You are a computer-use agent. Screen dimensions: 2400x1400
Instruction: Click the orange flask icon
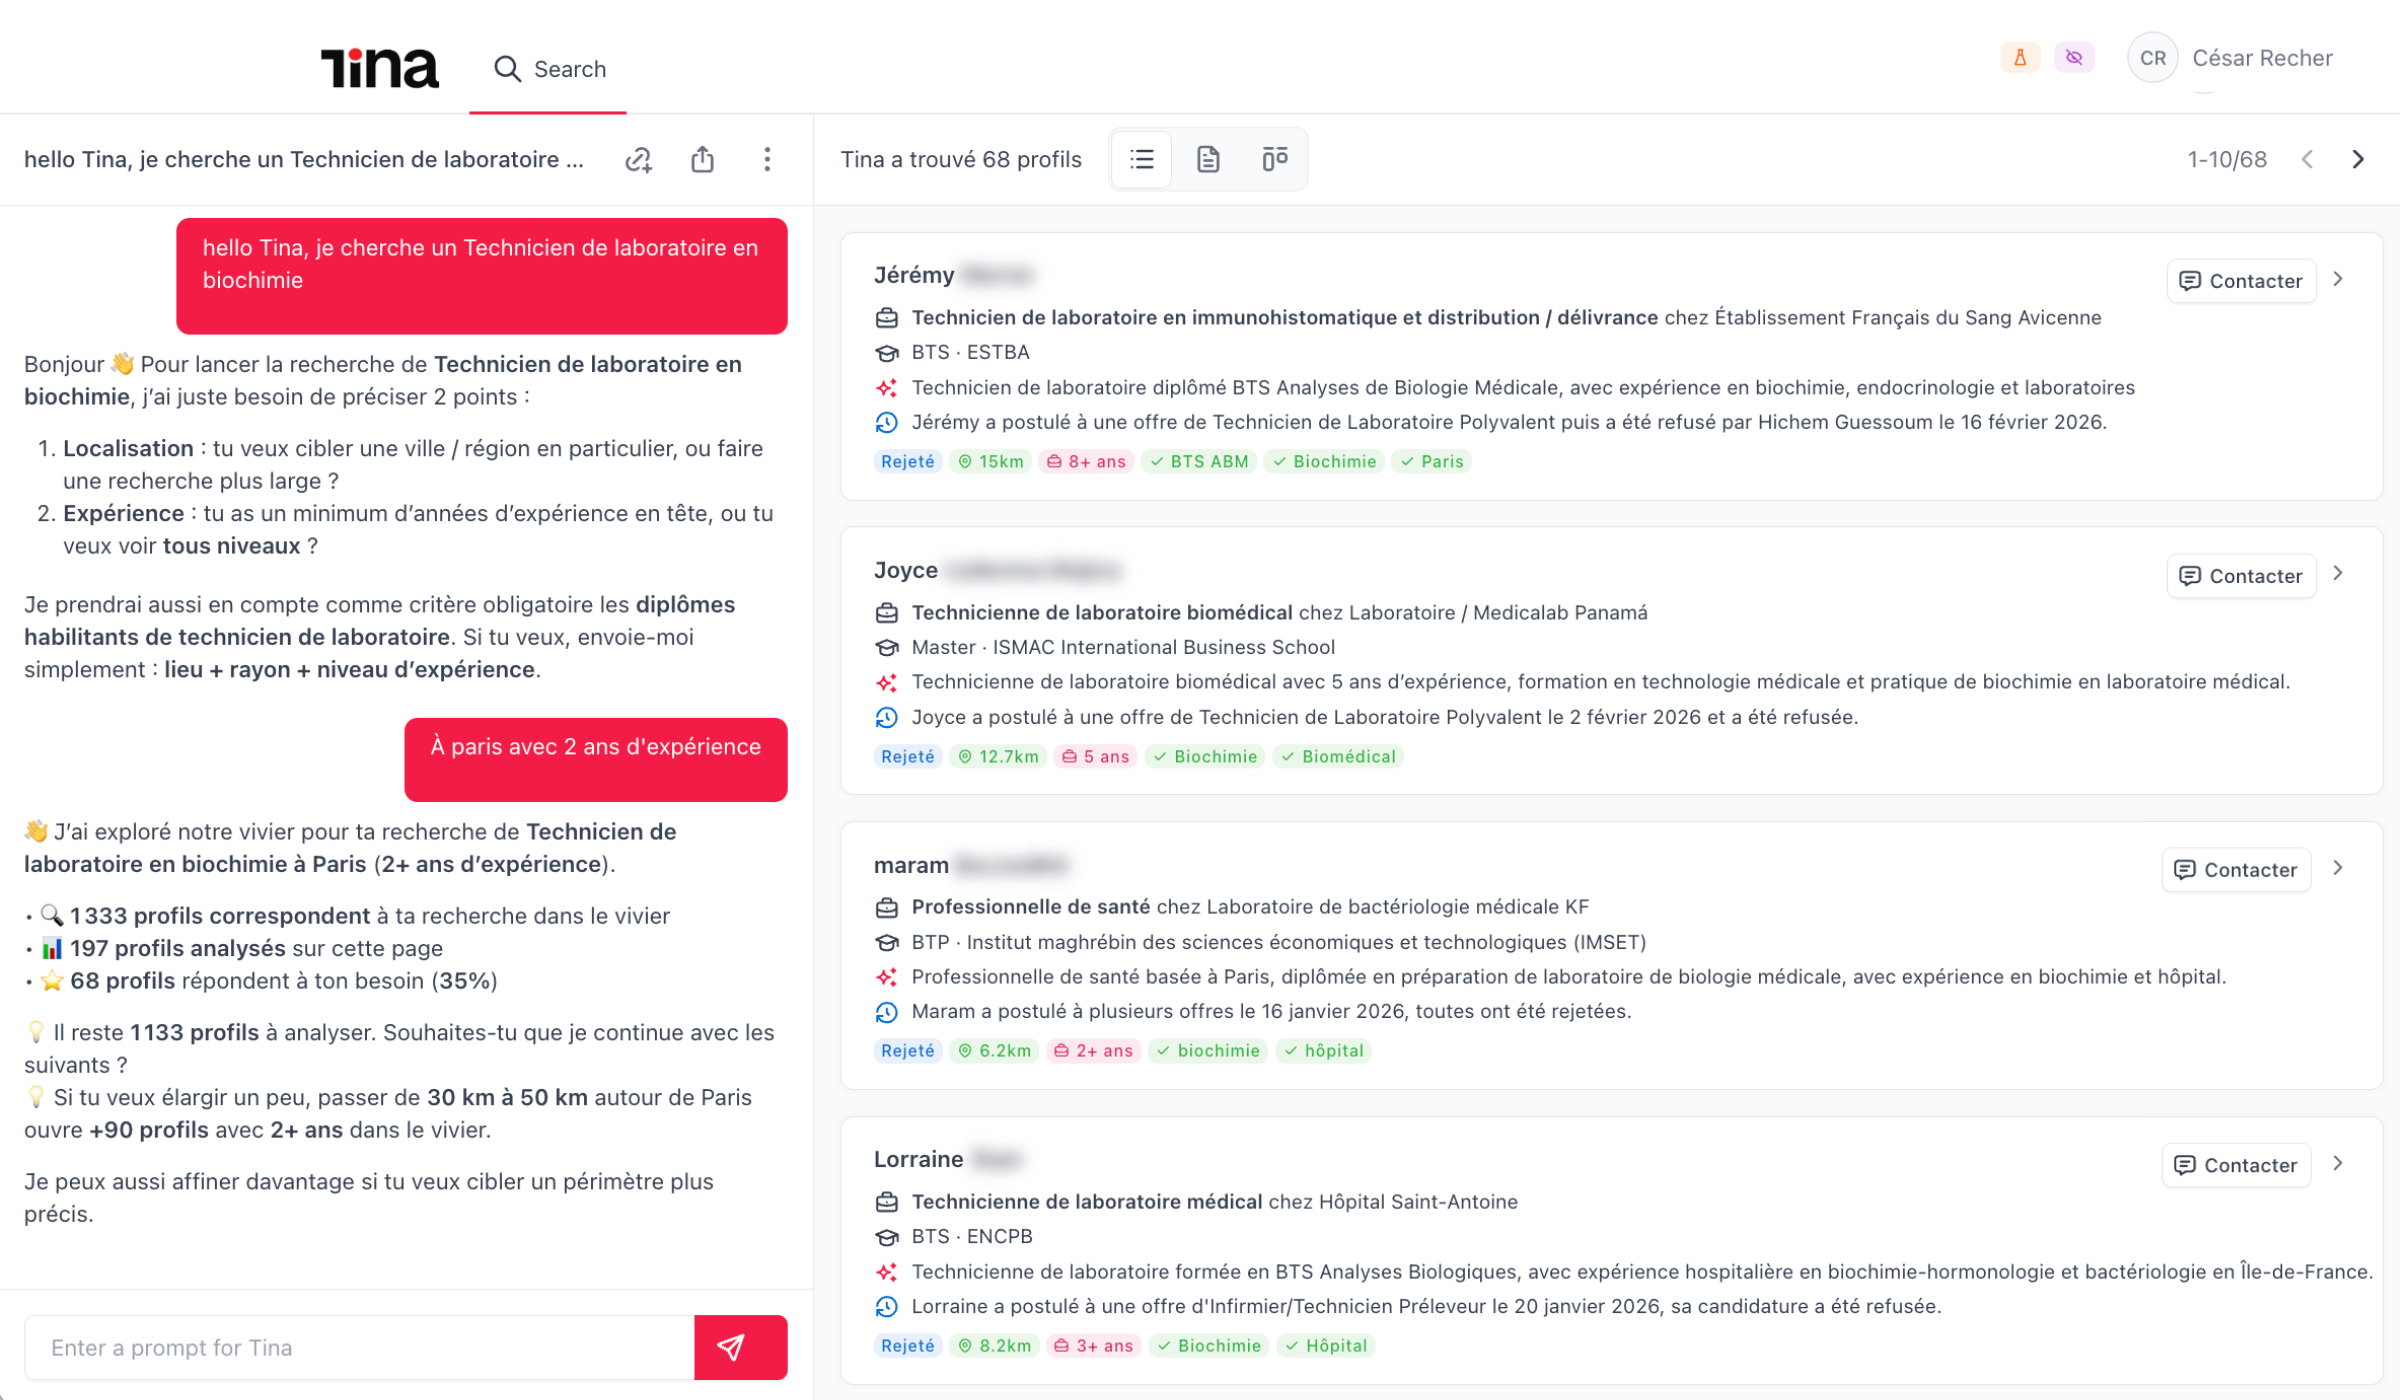(2020, 58)
